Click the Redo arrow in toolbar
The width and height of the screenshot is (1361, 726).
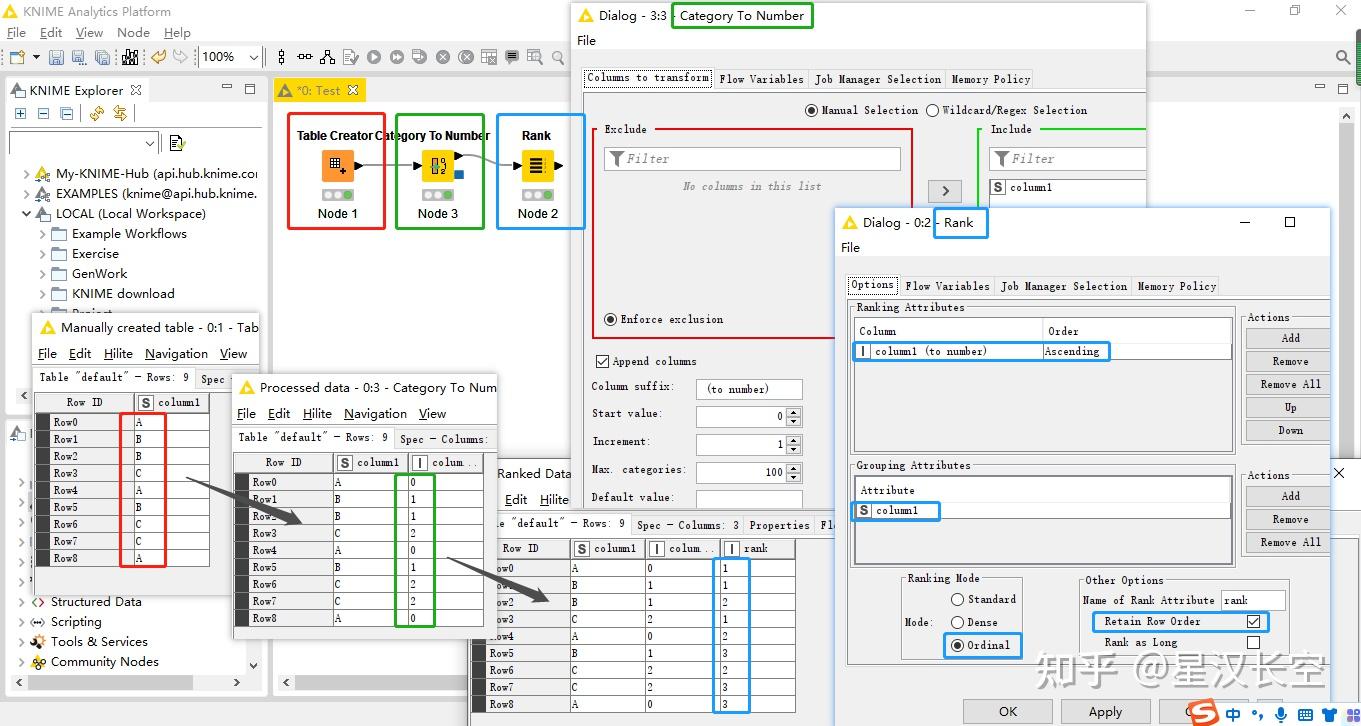coord(180,58)
